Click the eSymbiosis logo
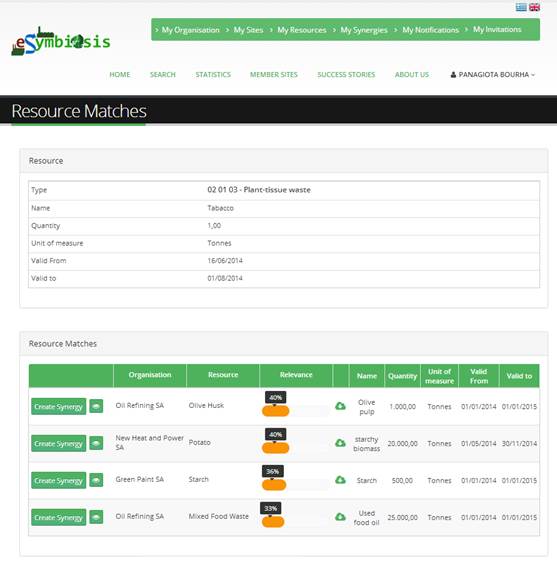The height and width of the screenshot is (567, 557). coord(61,42)
